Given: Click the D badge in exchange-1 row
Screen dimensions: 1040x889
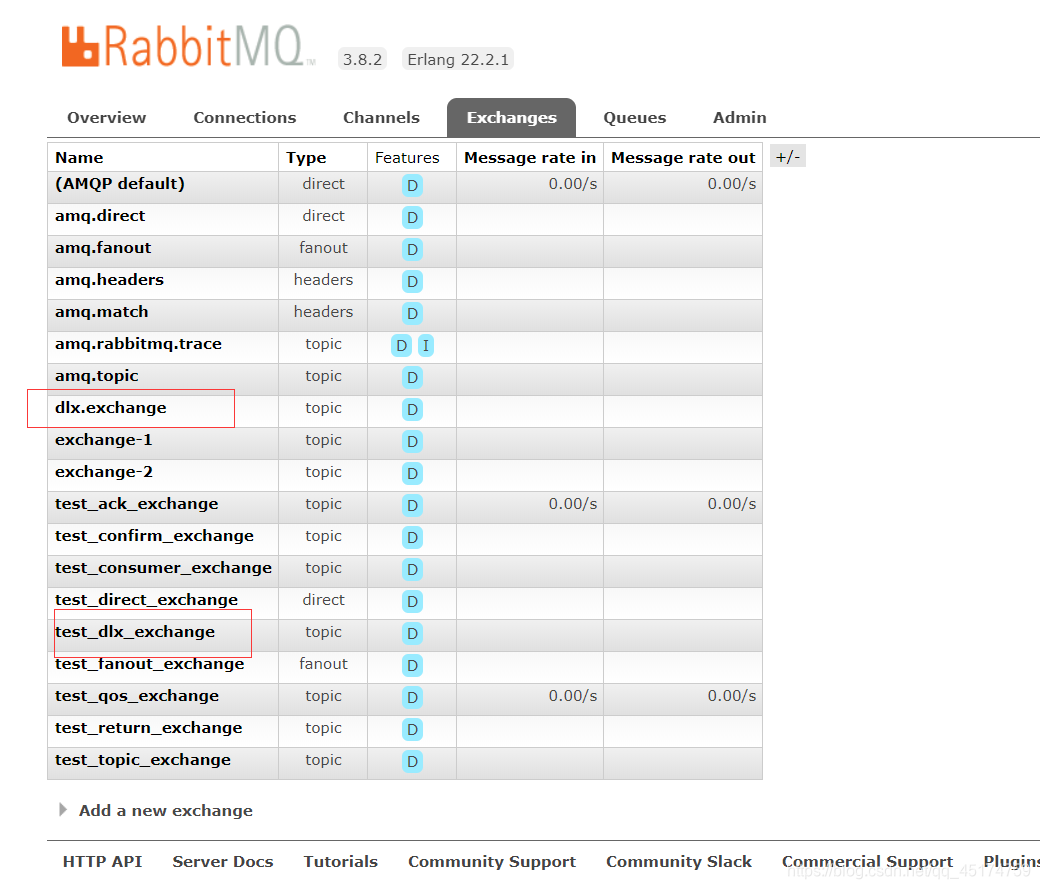Looking at the screenshot, I should 412,441.
